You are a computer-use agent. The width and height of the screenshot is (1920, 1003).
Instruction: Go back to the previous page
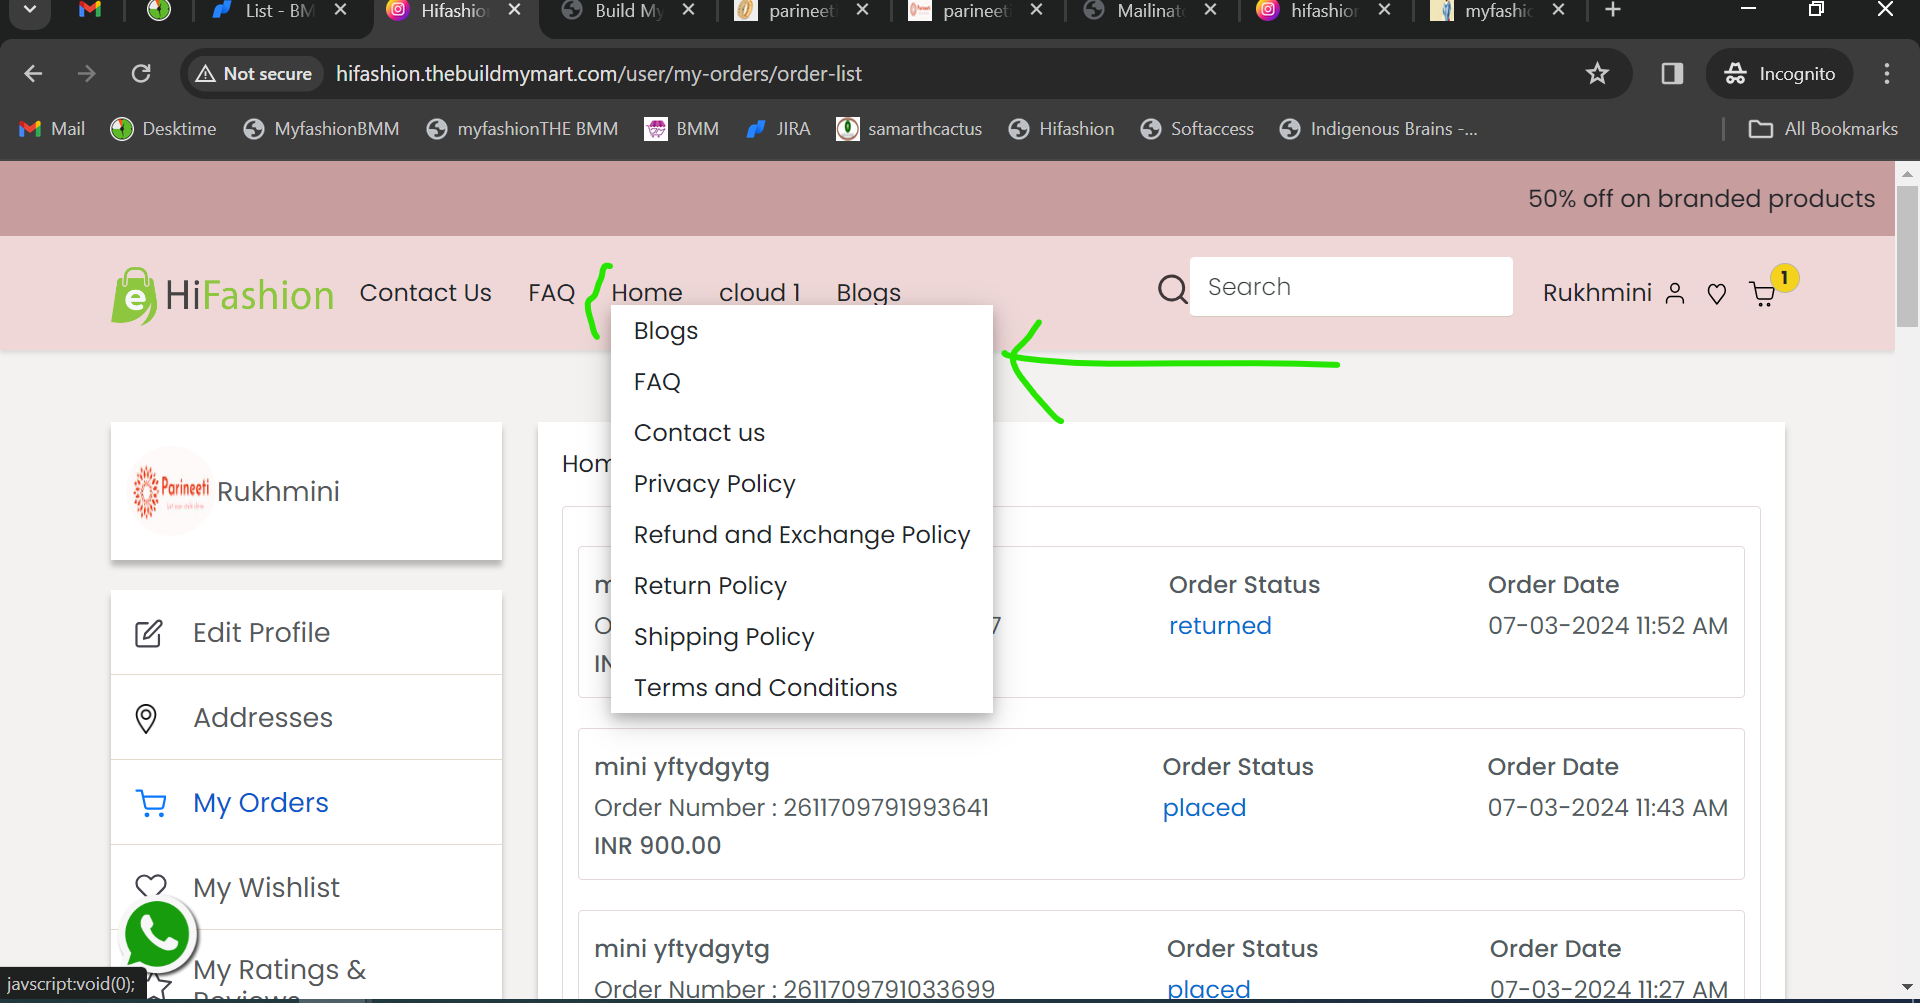33,73
